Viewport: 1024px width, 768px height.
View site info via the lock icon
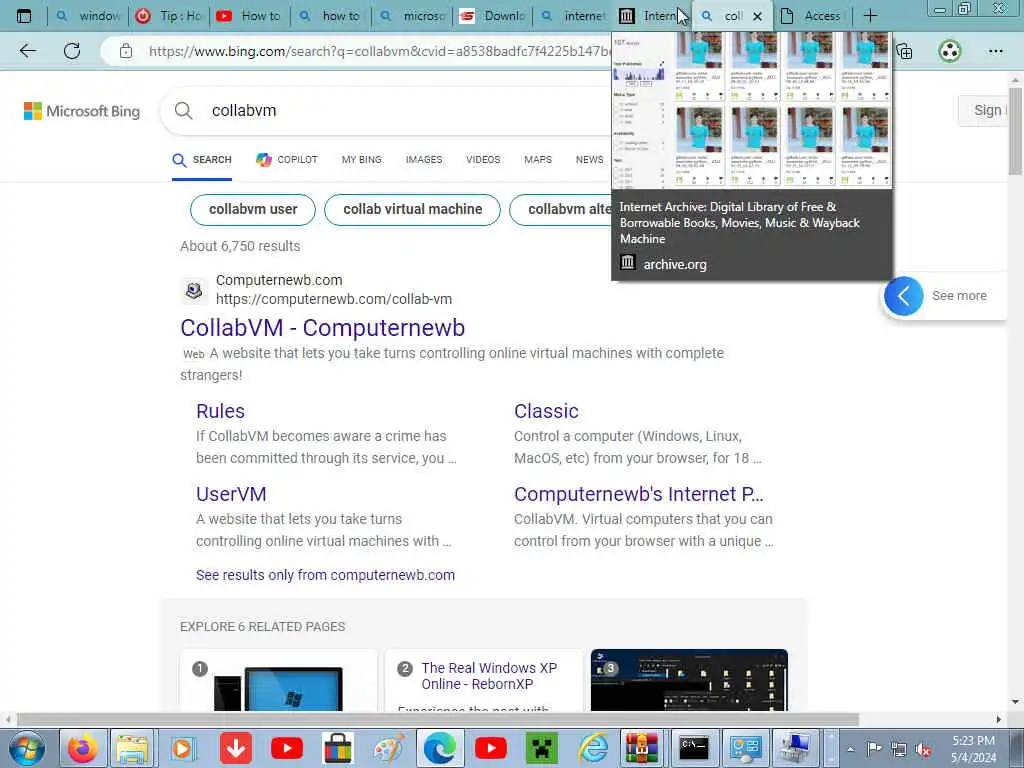[126, 51]
